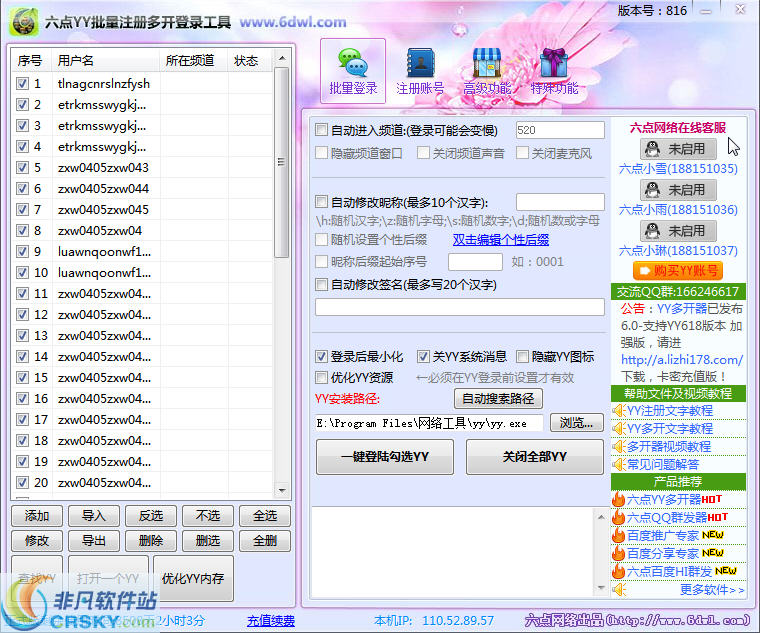Uncheck 登录后最小化 option
The image size is (760, 633).
(321, 357)
